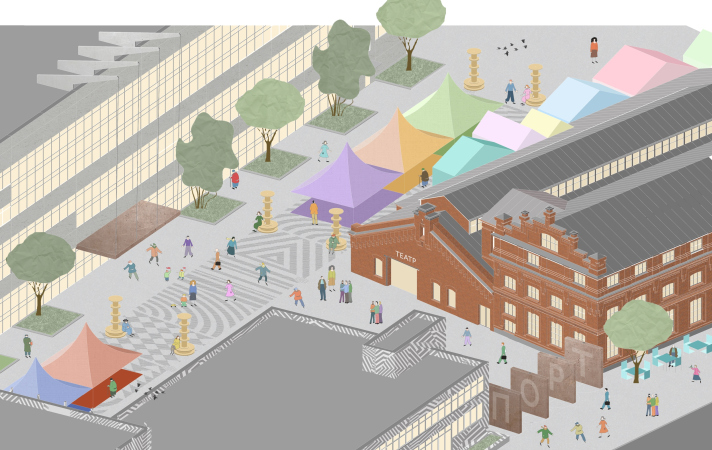Image resolution: width=712 pixels, height=450 pixels.
Task: Click the teal roof canopy
Action: pyautogui.click(x=468, y=157)
